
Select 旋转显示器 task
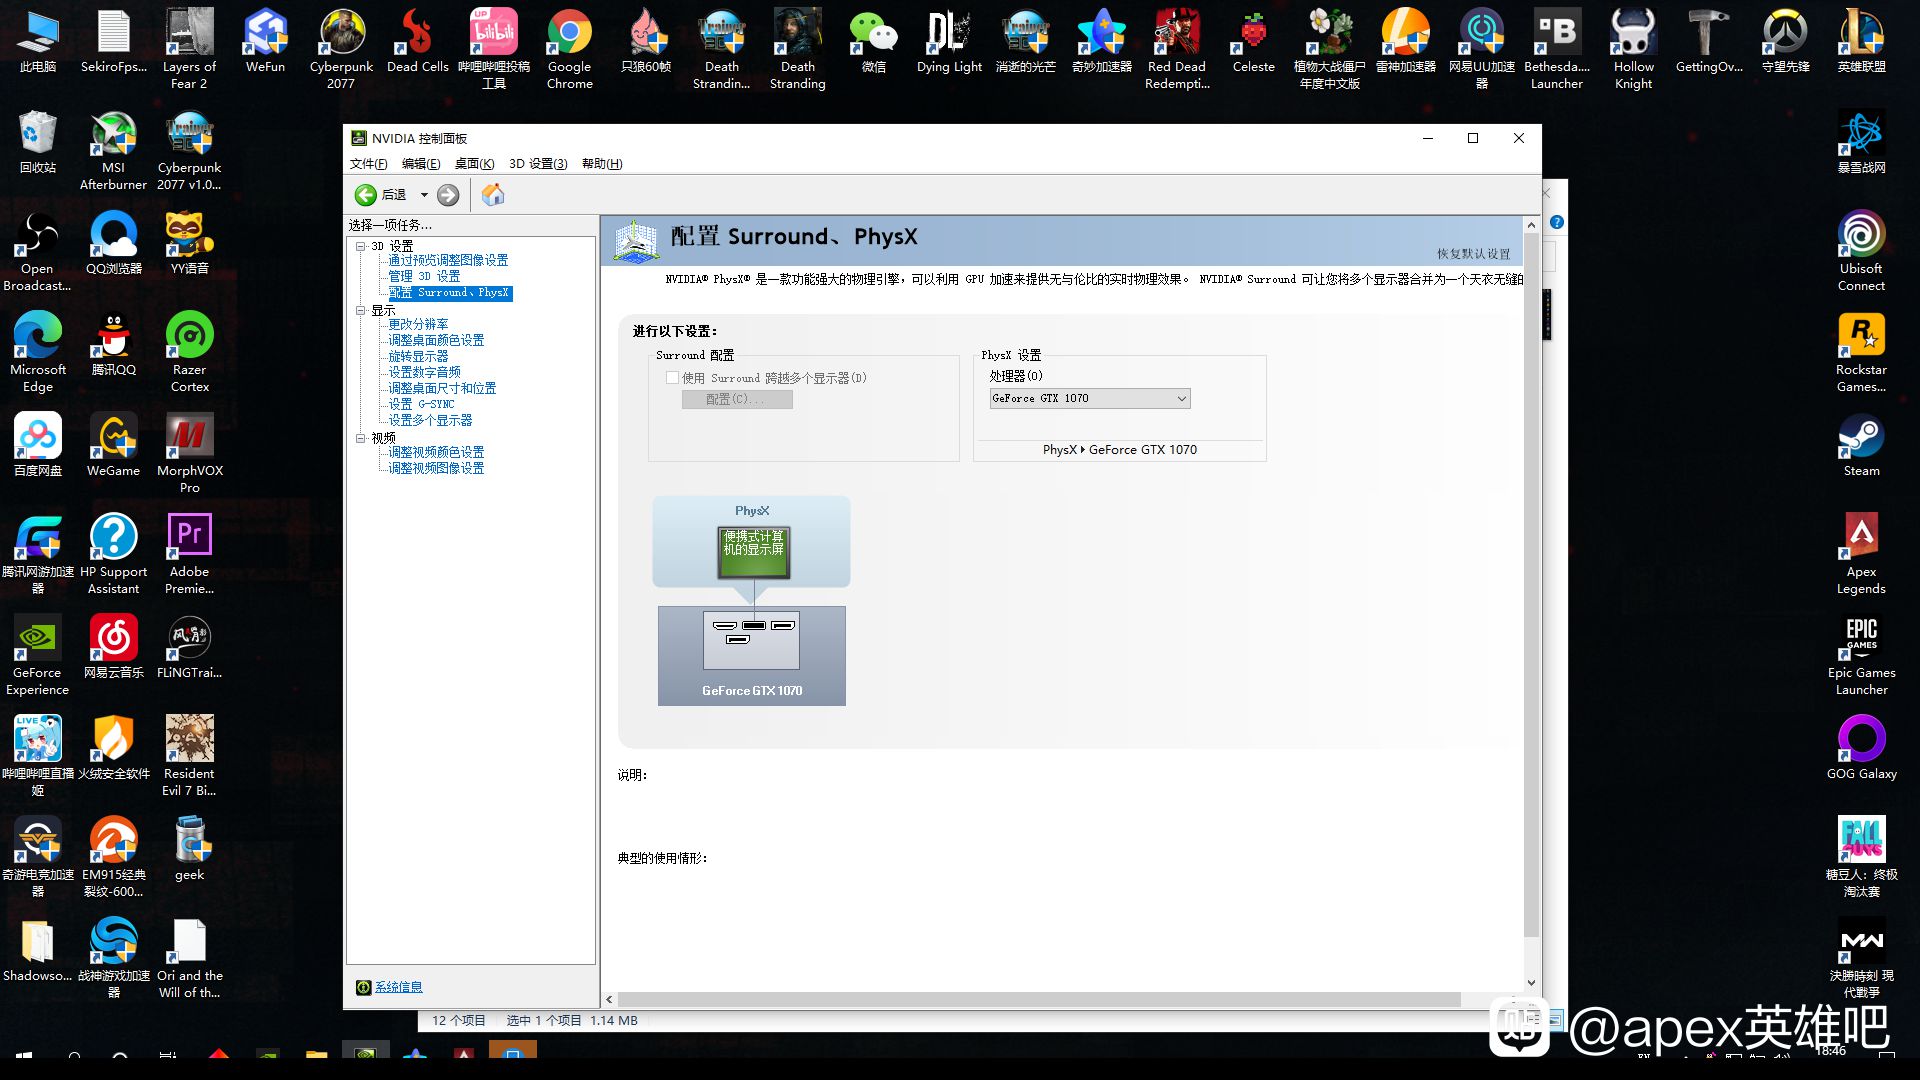click(418, 356)
